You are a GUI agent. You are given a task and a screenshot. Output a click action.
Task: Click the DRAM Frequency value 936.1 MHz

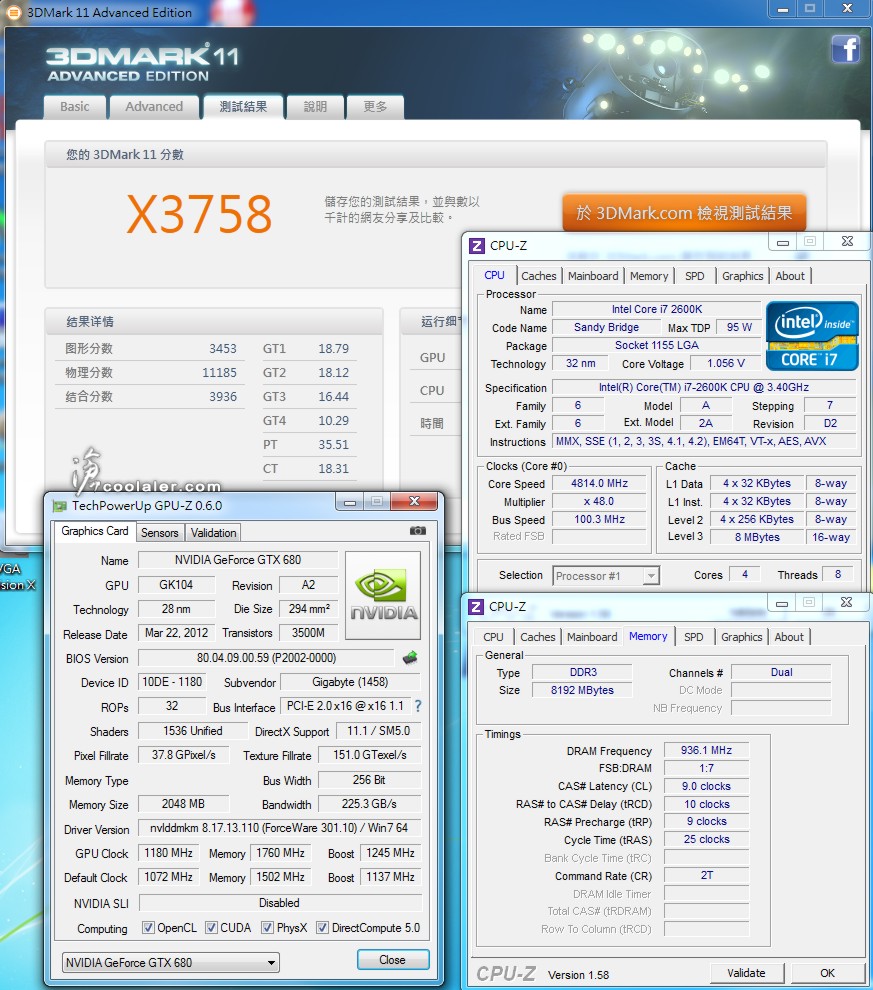click(x=706, y=750)
